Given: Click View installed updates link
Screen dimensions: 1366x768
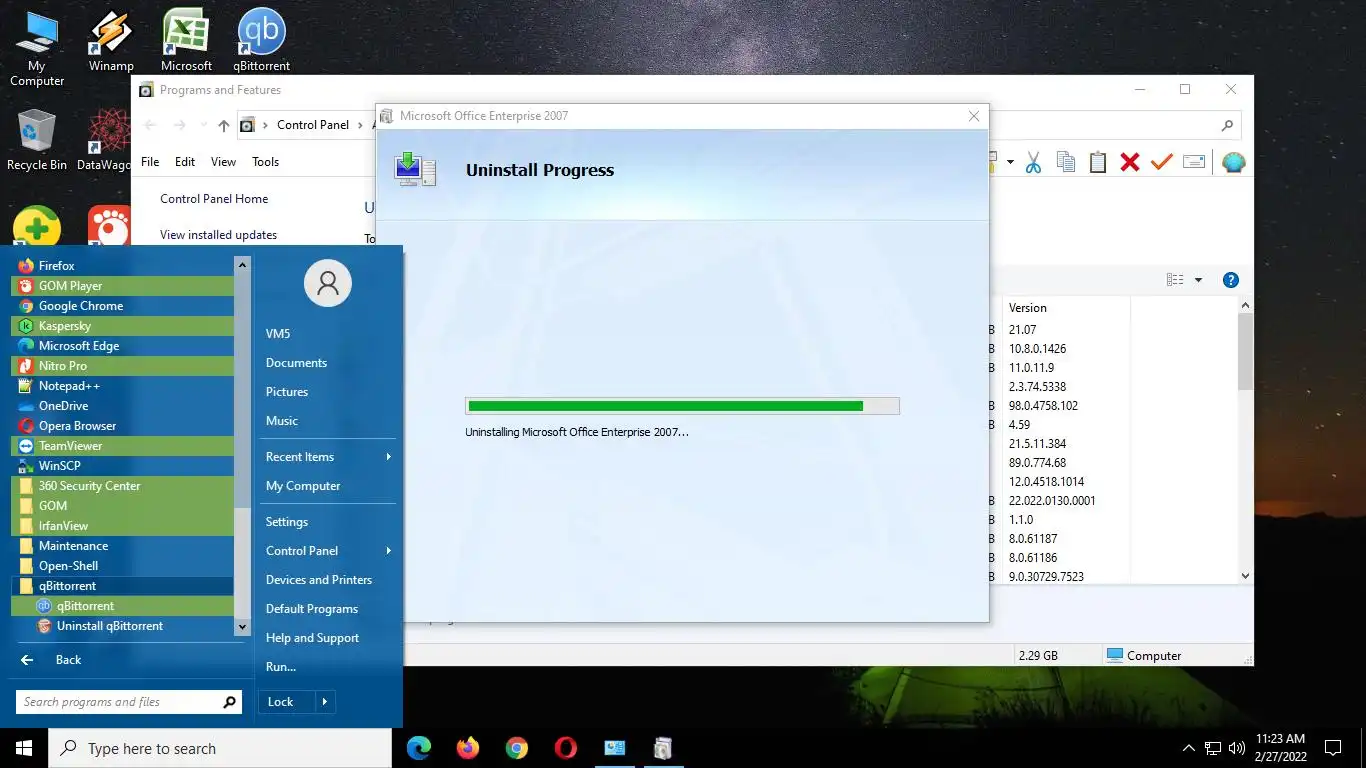Looking at the screenshot, I should (x=218, y=235).
